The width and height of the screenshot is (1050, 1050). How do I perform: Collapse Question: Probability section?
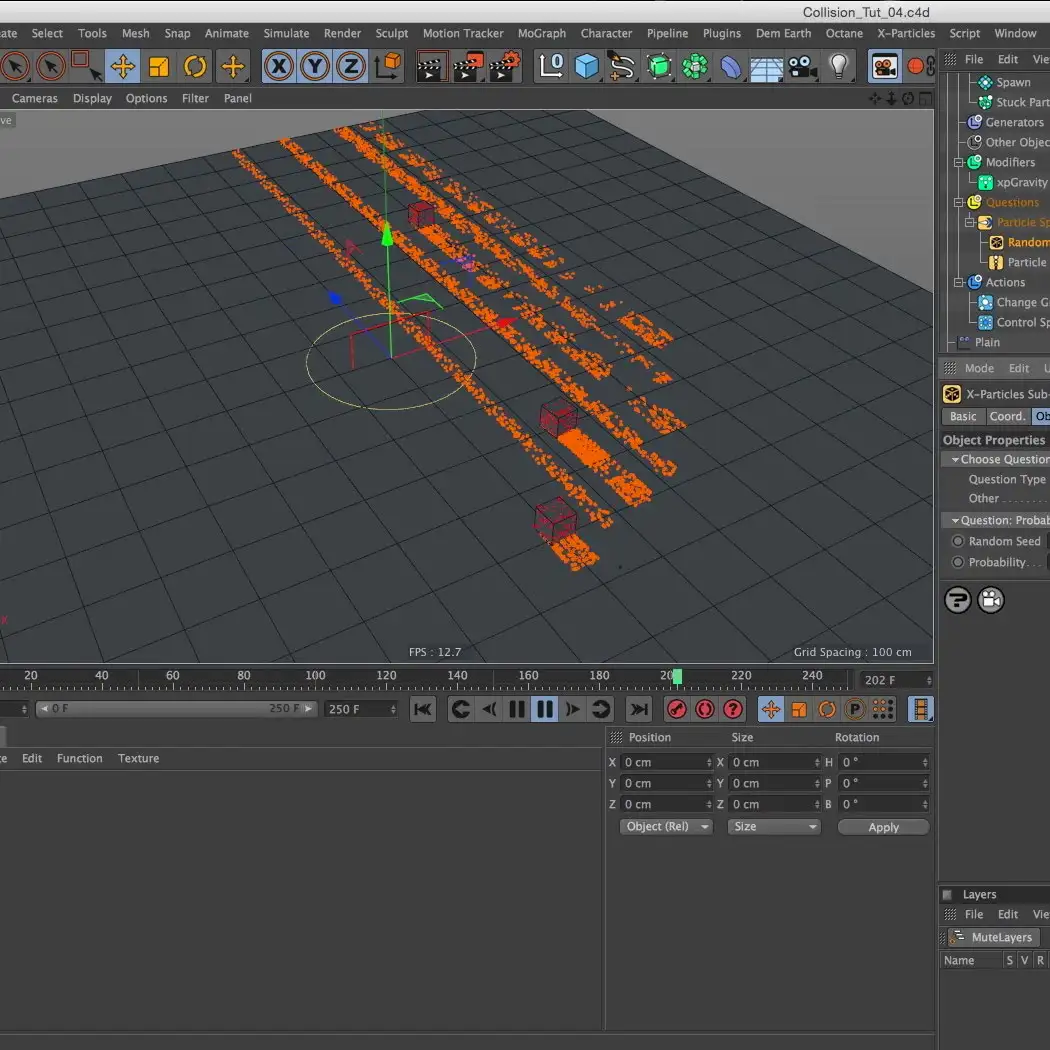tap(955, 521)
